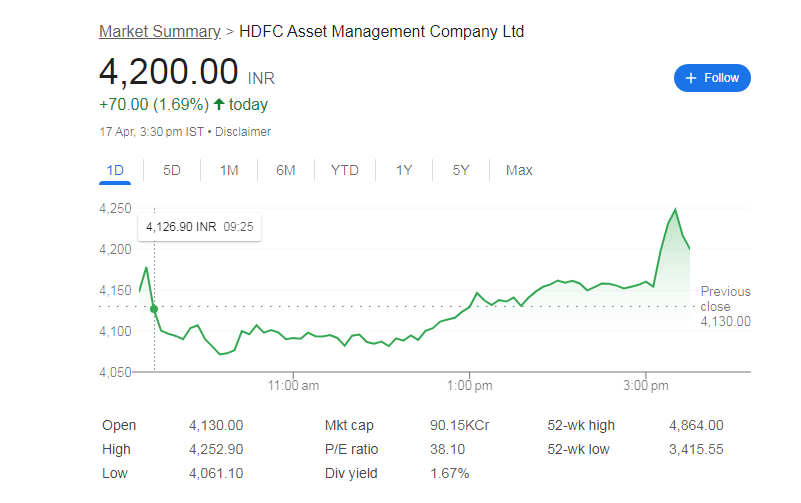The width and height of the screenshot is (801, 503).
Task: Select the 1D chart range tab
Action: pos(115,170)
